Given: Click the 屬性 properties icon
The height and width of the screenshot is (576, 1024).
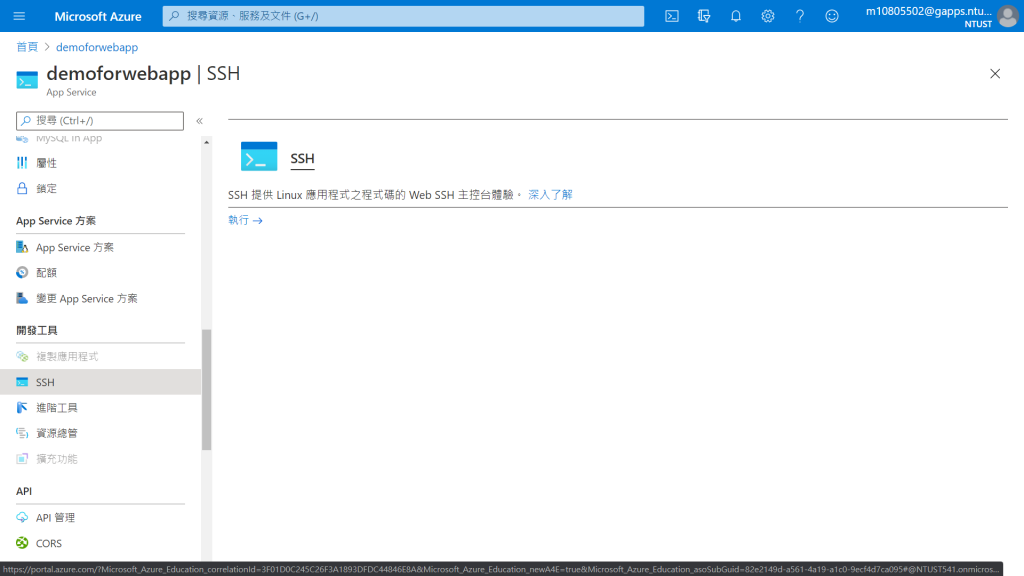Looking at the screenshot, I should click(22, 163).
